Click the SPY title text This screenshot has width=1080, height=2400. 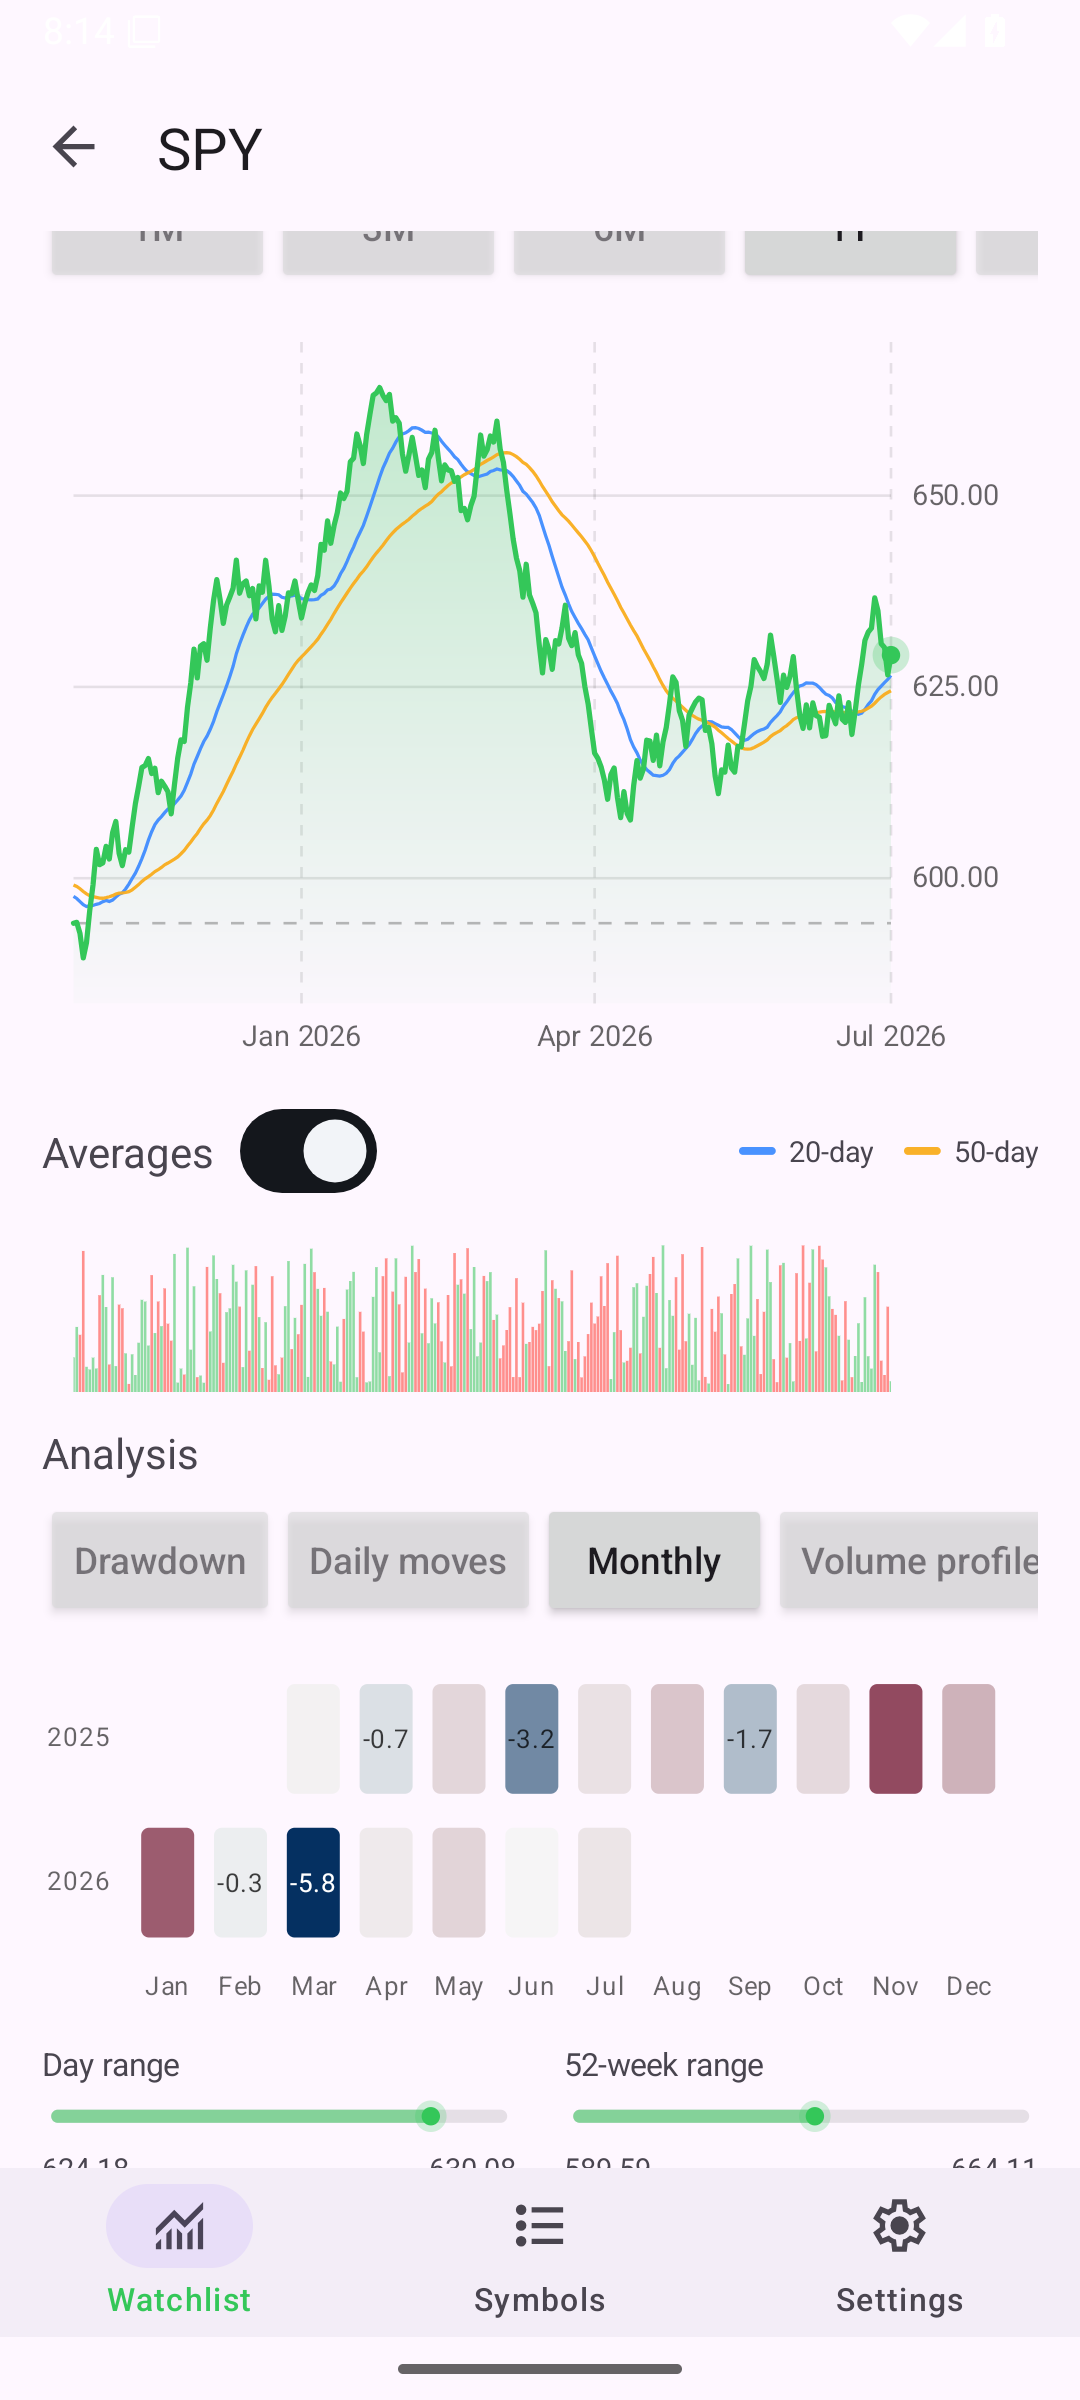click(x=210, y=149)
